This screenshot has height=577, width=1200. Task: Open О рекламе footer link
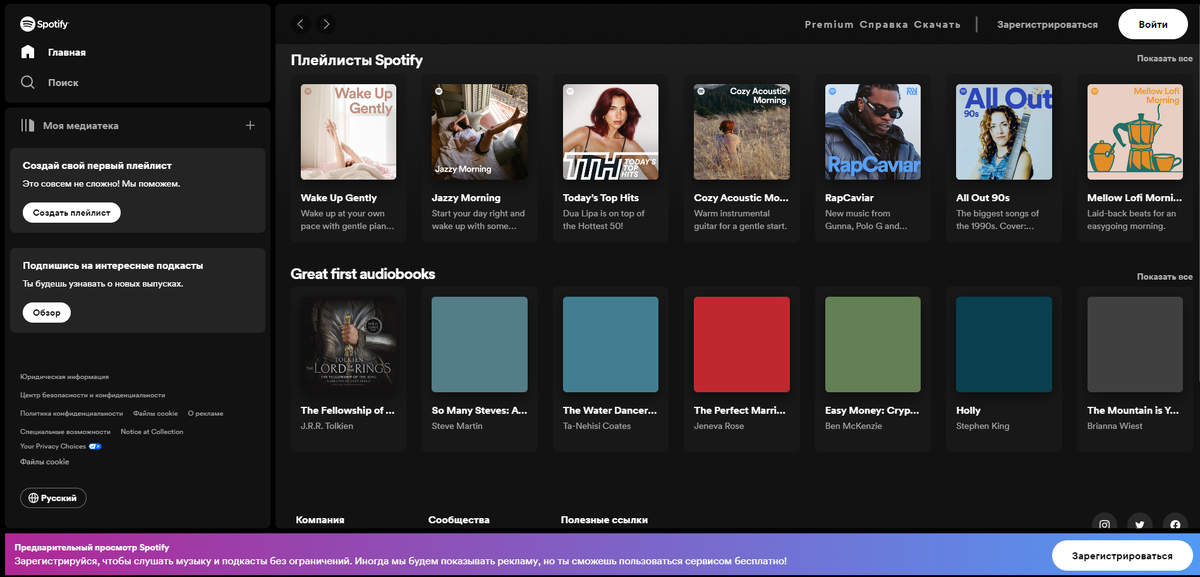point(205,413)
